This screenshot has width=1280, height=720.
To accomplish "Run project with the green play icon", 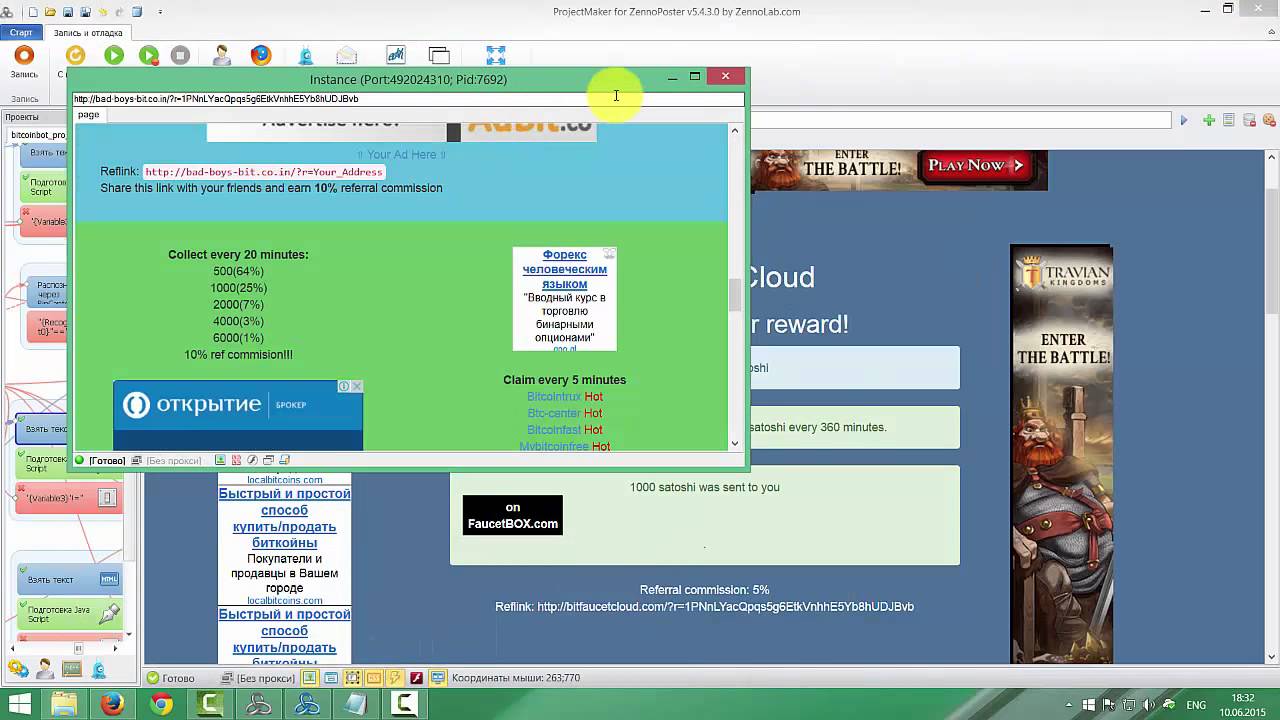I will pyautogui.click(x=114, y=56).
